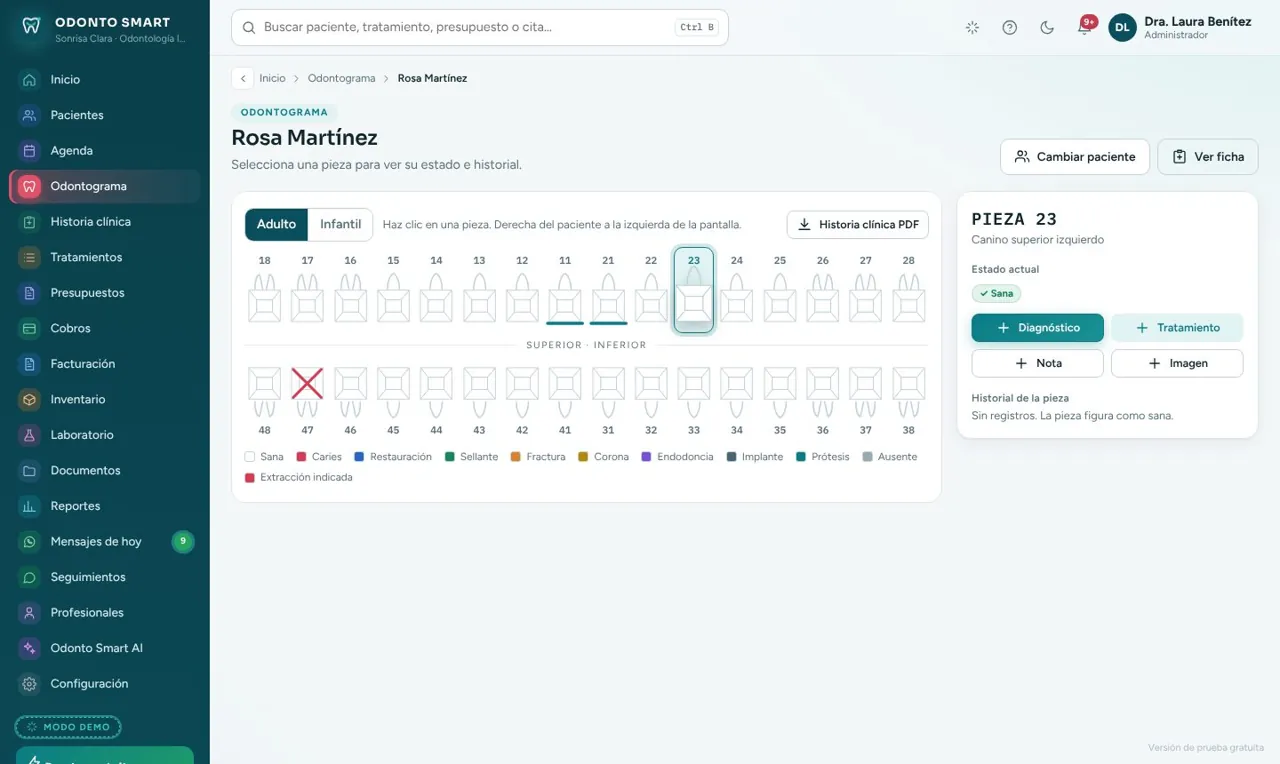Viewport: 1280px width, 764px height.
Task: Click the search patients input field
Action: coord(480,28)
